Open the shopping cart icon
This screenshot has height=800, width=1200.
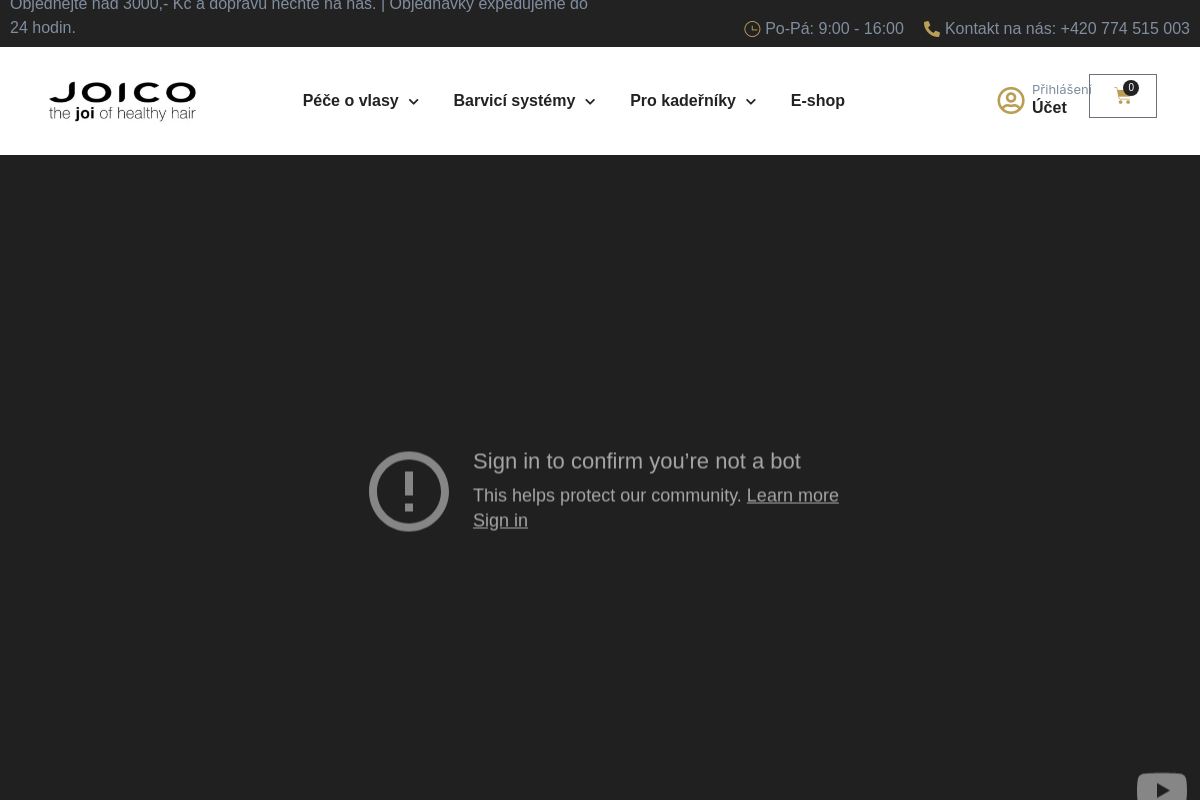(1122, 97)
